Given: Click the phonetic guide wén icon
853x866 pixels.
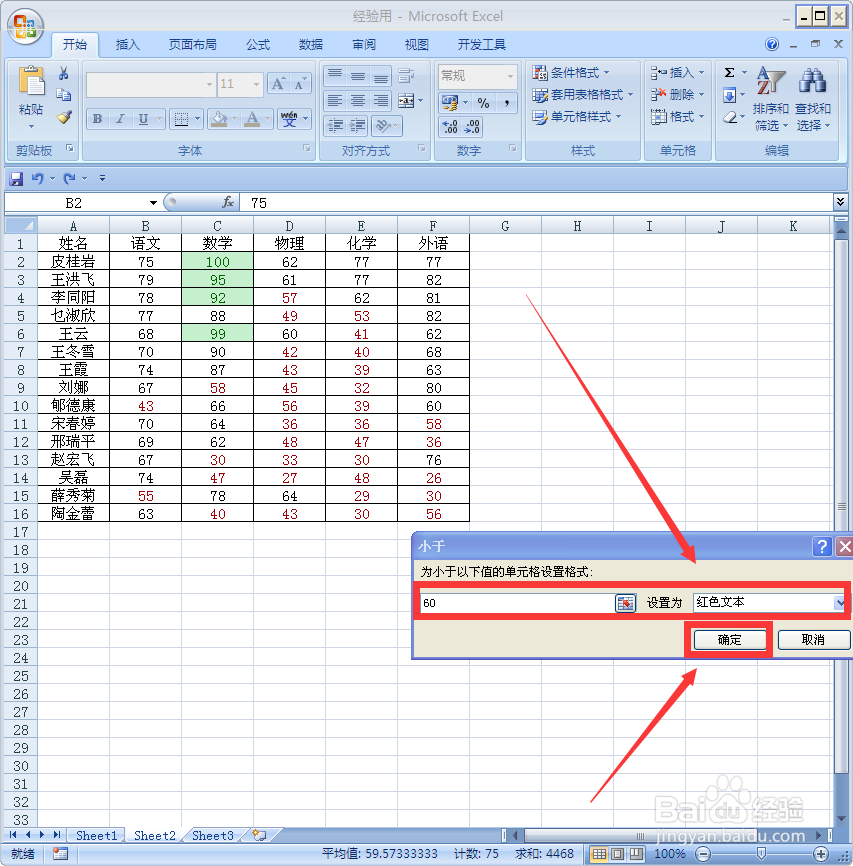Looking at the screenshot, I should point(289,119).
